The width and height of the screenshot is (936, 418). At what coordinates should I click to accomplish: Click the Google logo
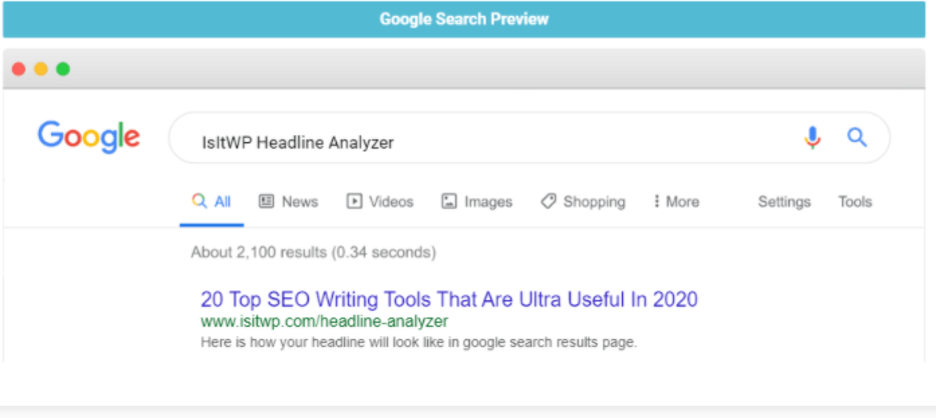[89, 137]
